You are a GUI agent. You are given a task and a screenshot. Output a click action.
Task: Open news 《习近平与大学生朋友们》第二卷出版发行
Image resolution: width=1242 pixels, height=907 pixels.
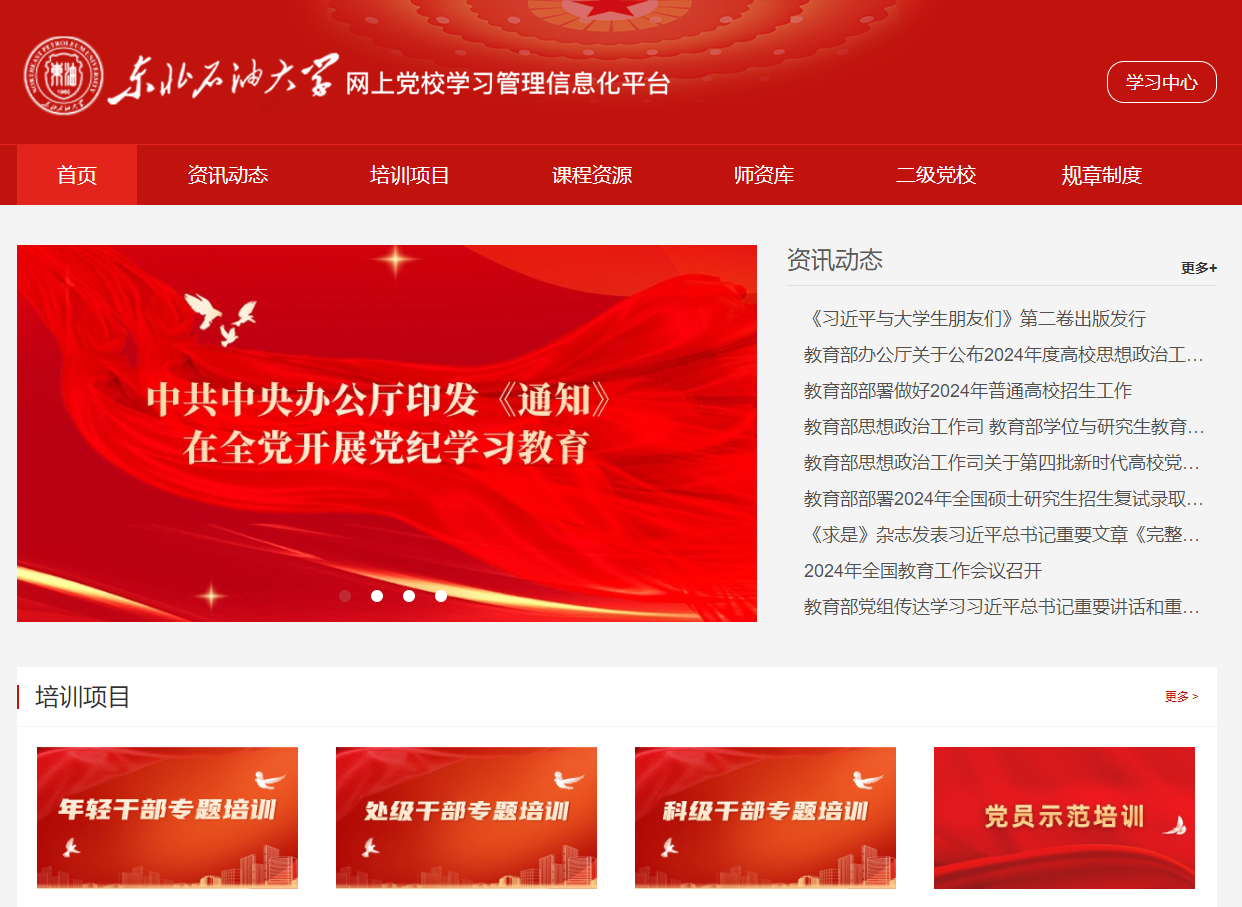975,319
